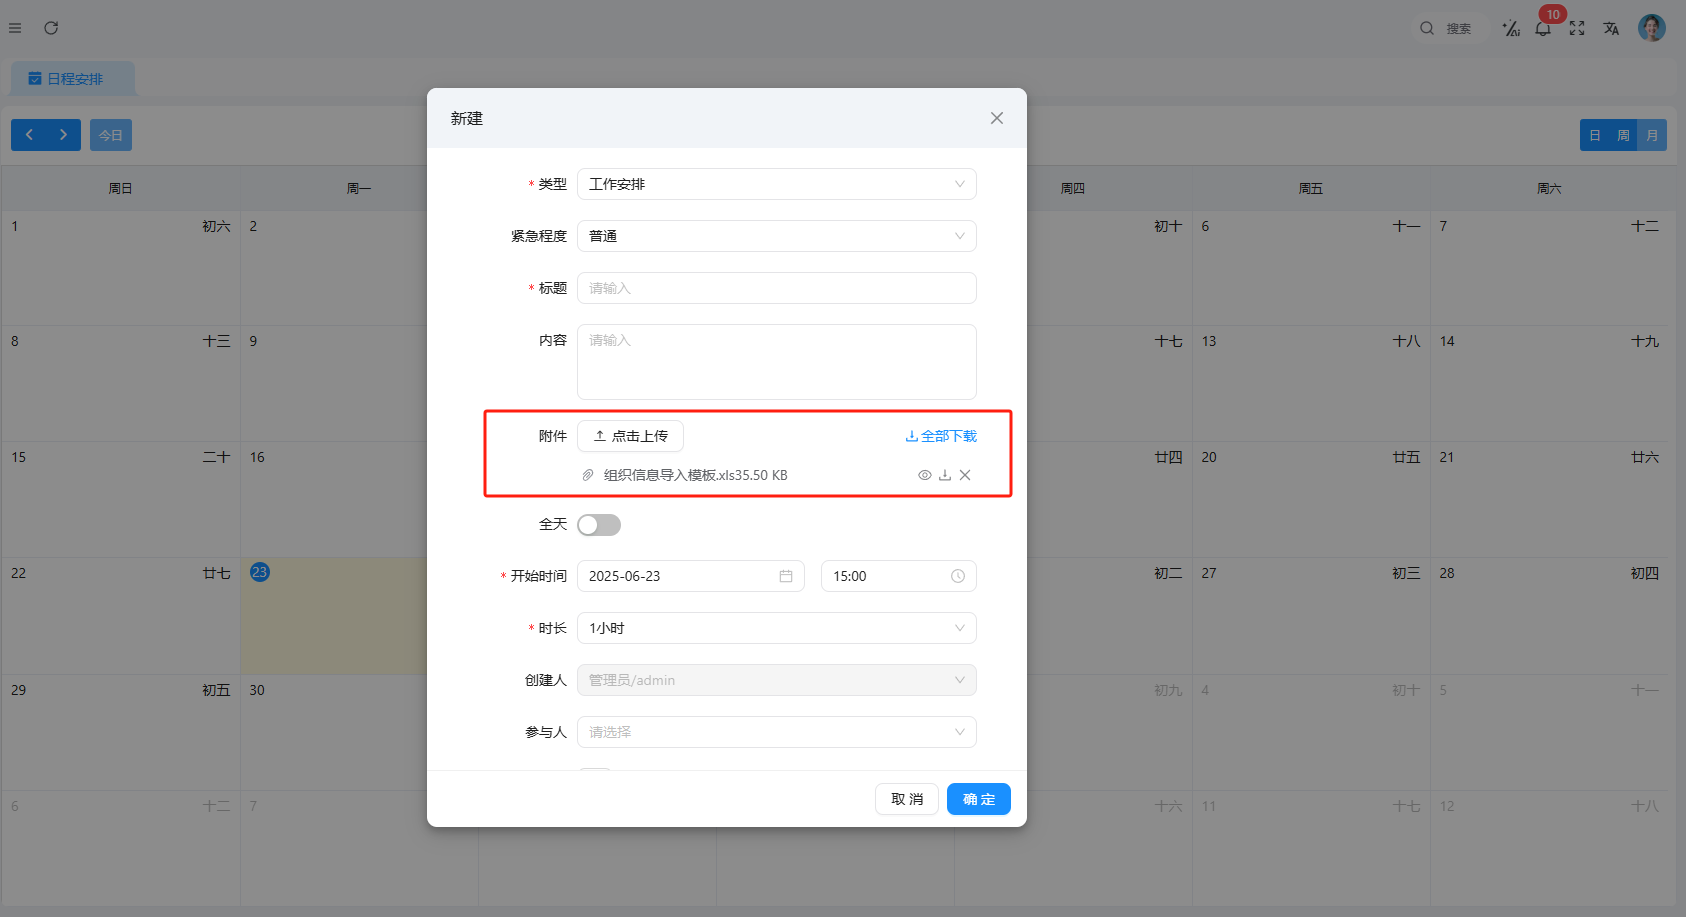Image resolution: width=1686 pixels, height=917 pixels.
Task: Go to next month arrow
Action: coord(63,135)
